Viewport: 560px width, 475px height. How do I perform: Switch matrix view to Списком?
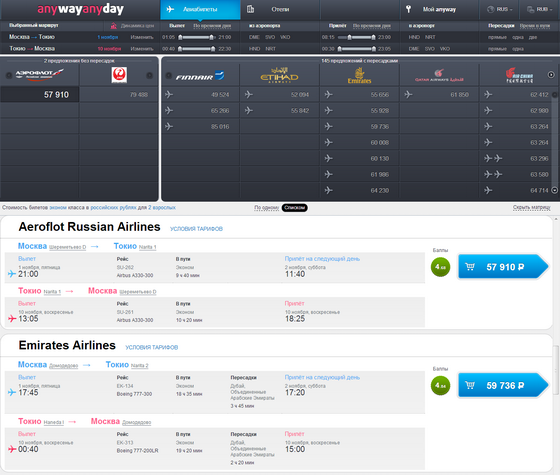click(295, 208)
